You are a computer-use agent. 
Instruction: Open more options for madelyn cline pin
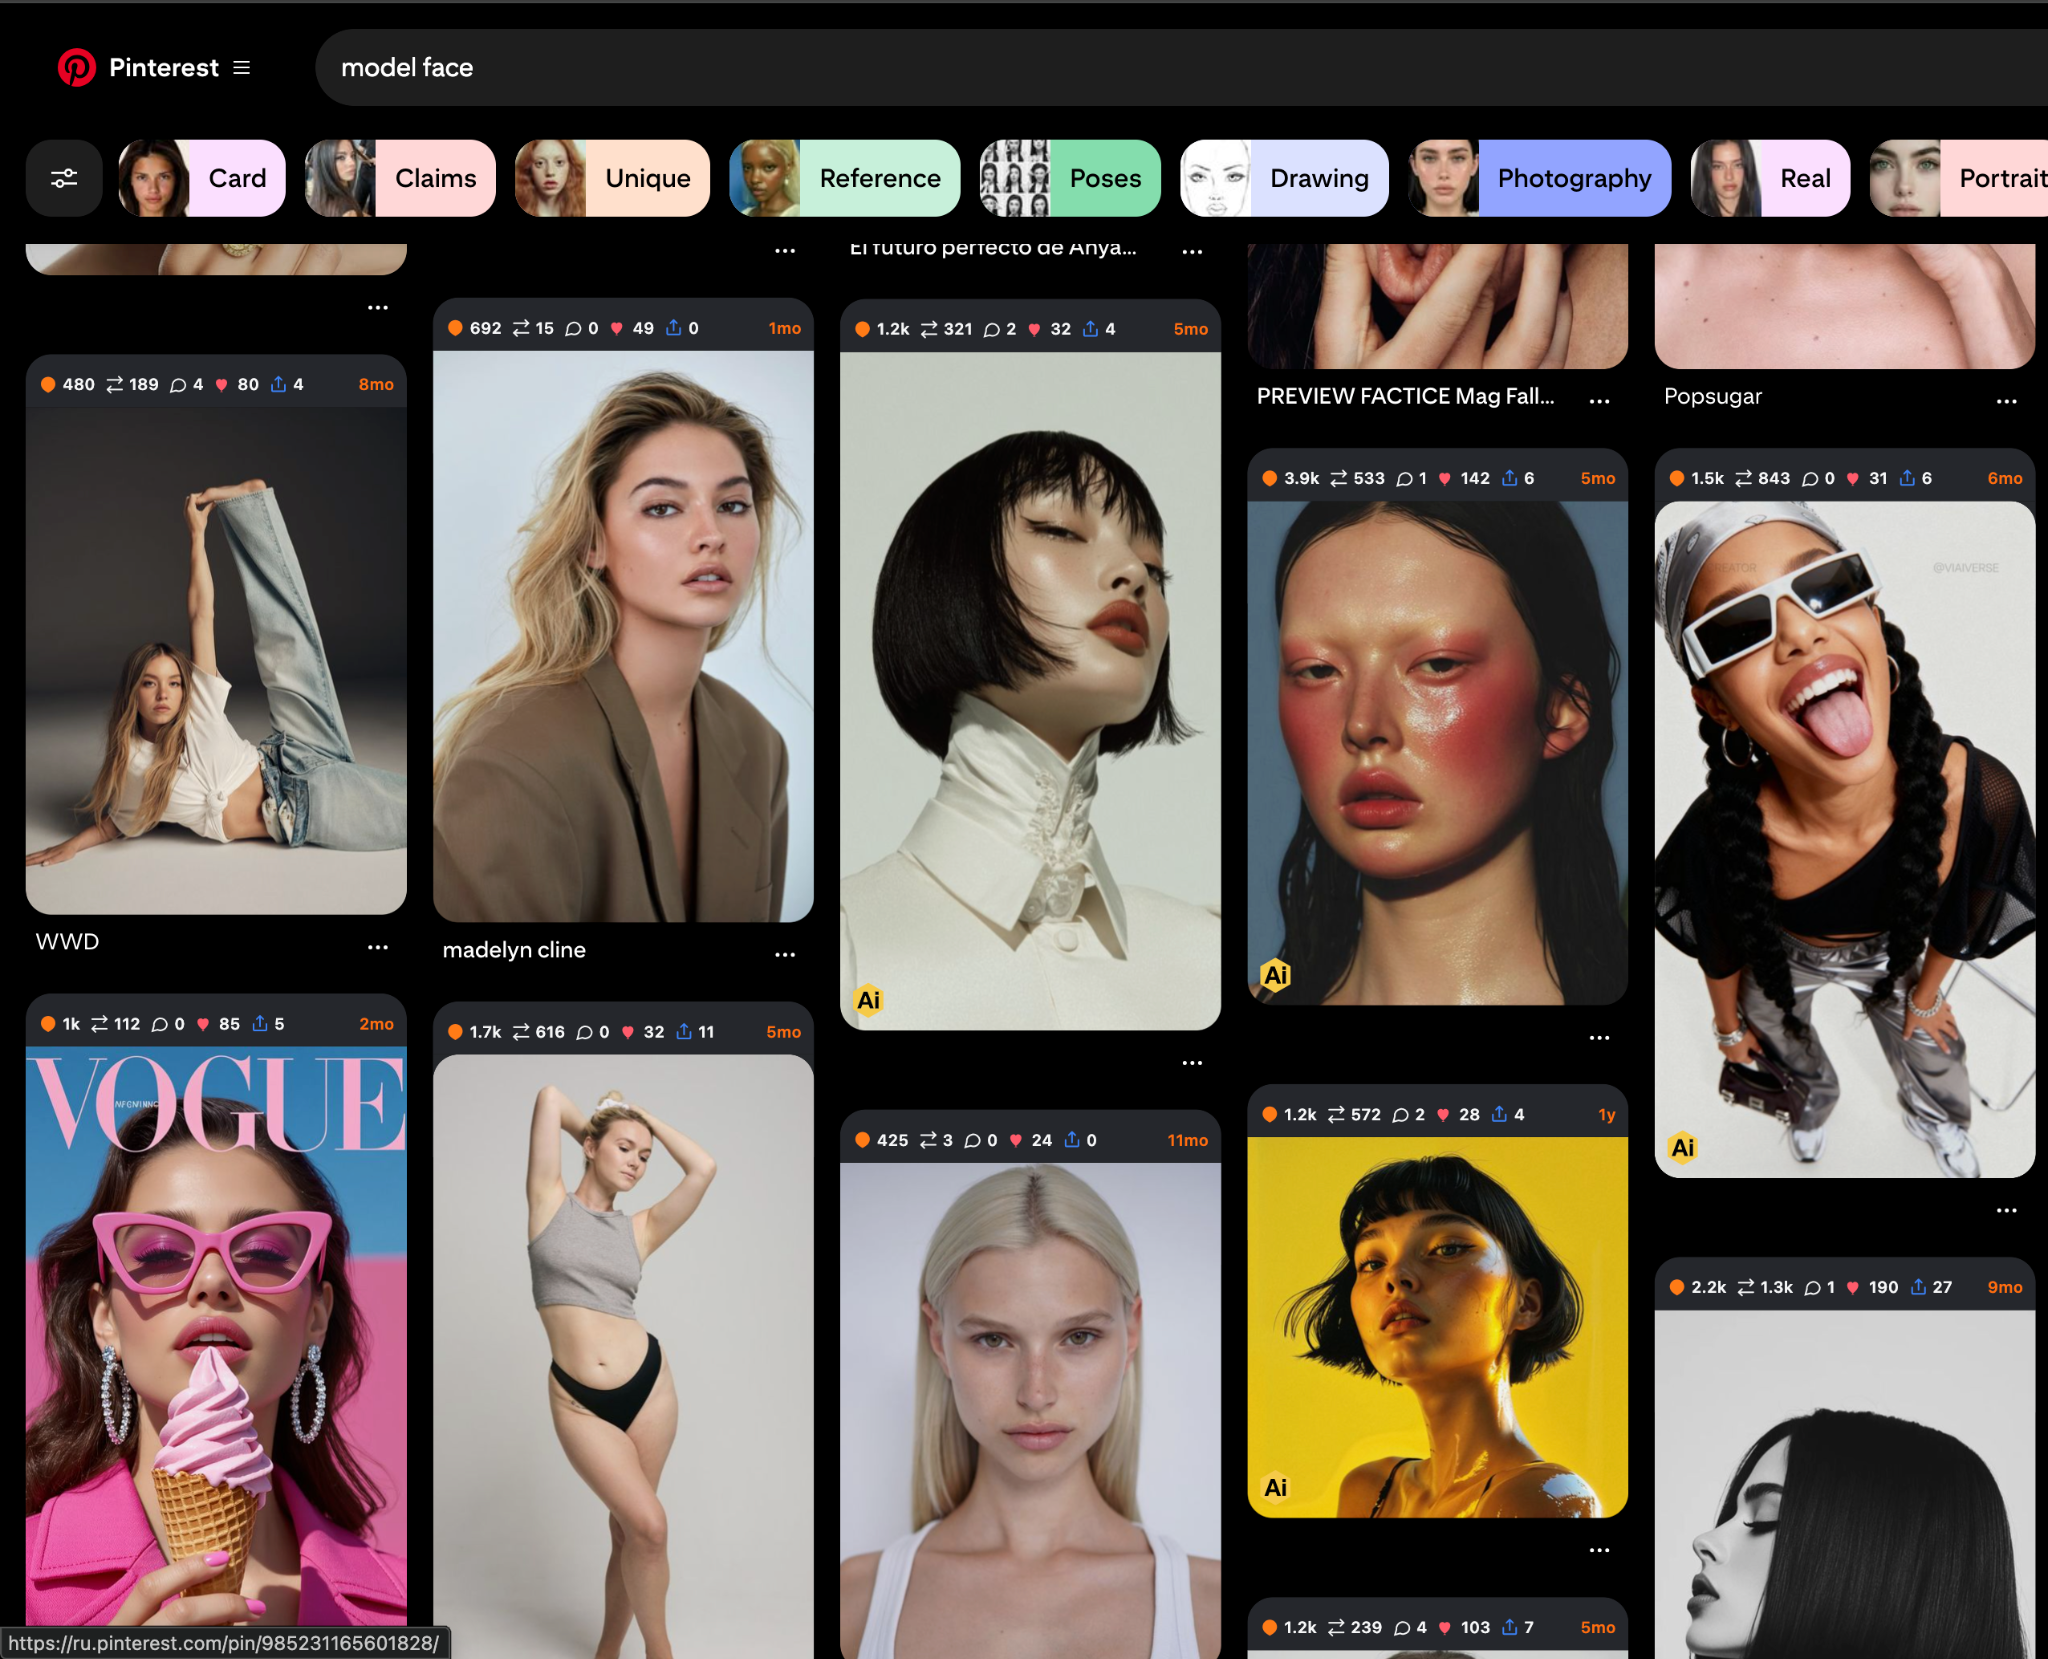coord(785,954)
